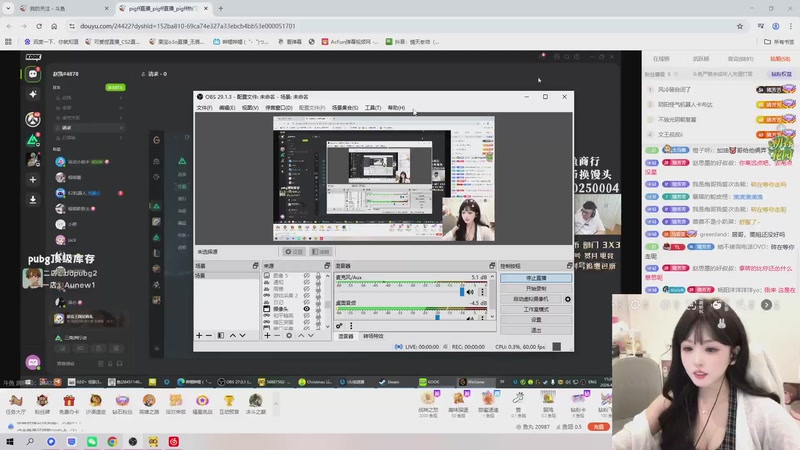Click KOOK download client icon in sidebar
The image size is (800, 450).
pyautogui.click(x=33, y=199)
